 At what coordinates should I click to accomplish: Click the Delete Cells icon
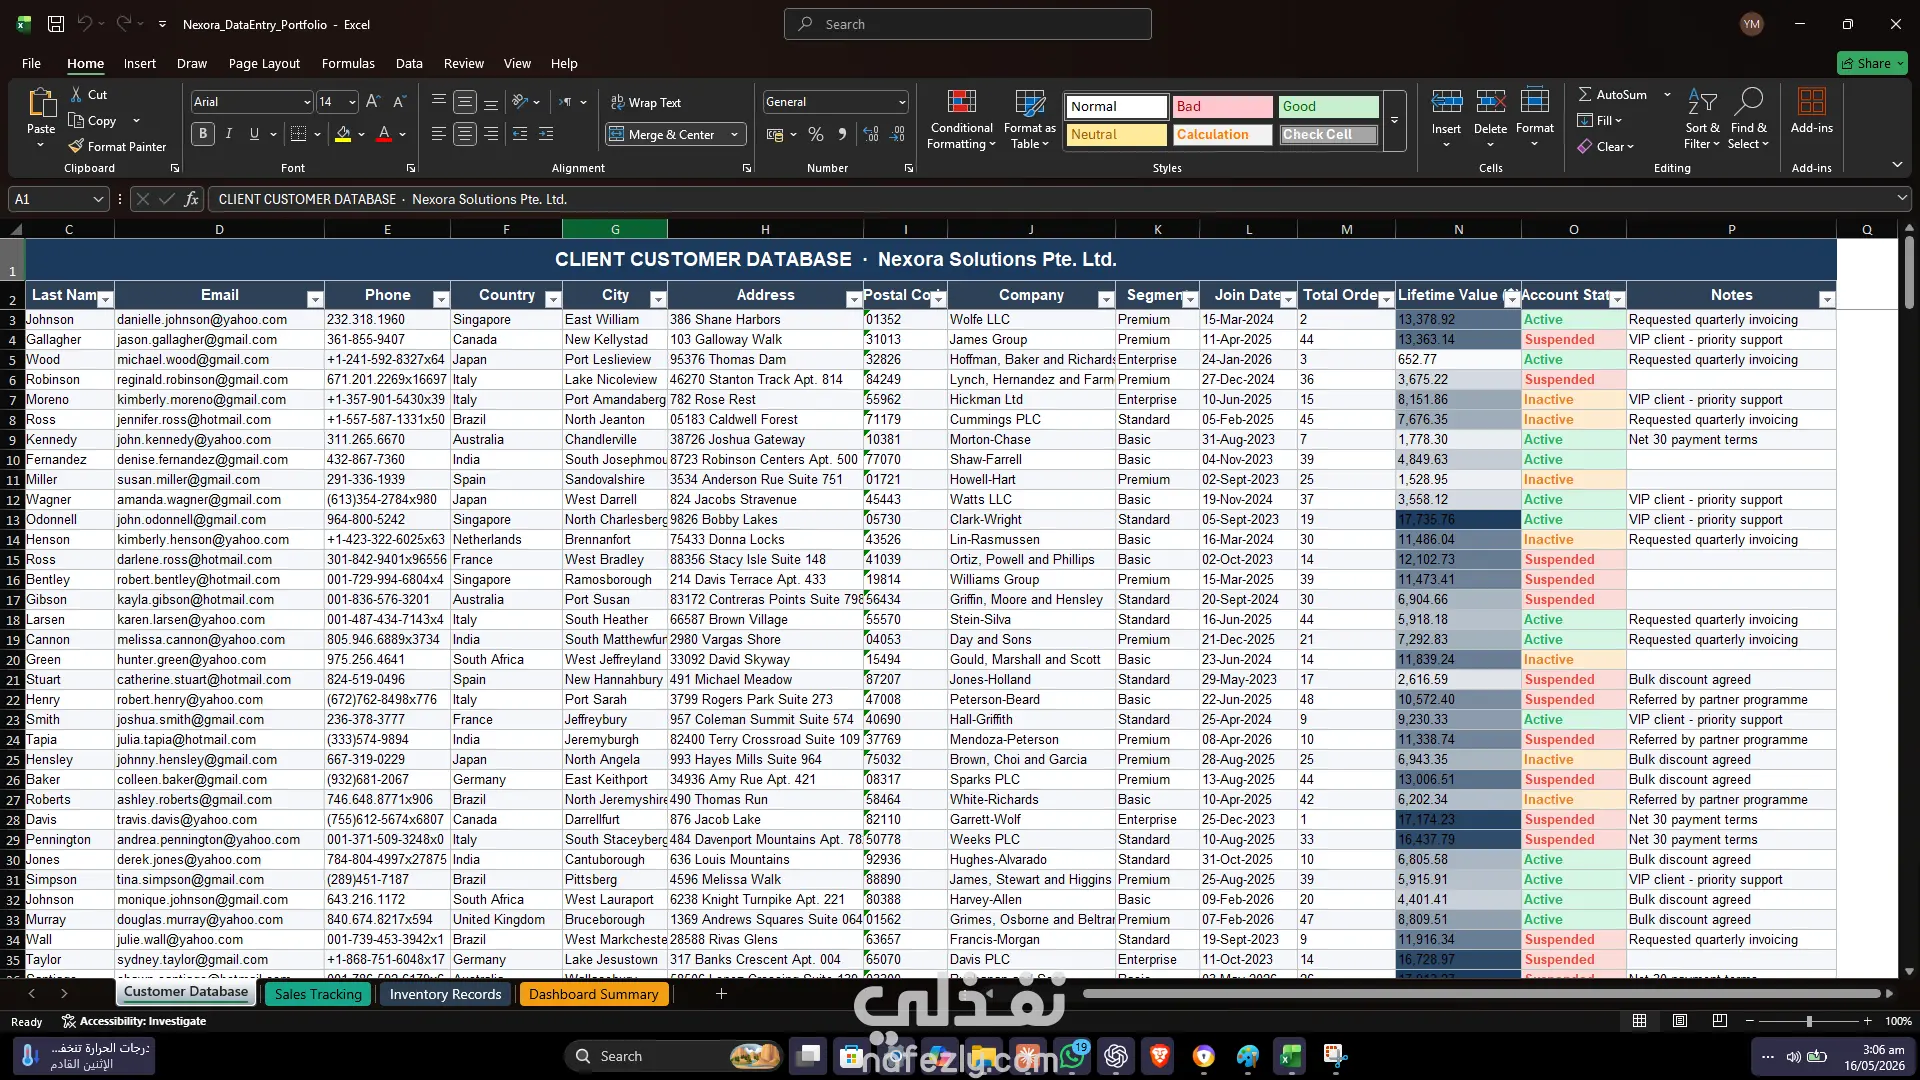(x=1490, y=101)
